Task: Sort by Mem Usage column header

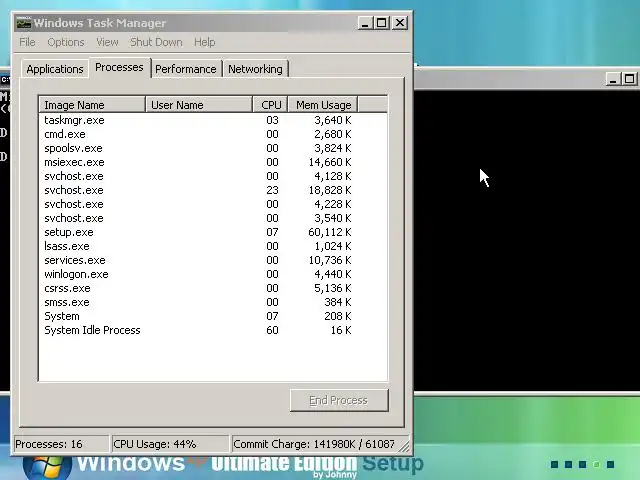Action: pos(323,105)
